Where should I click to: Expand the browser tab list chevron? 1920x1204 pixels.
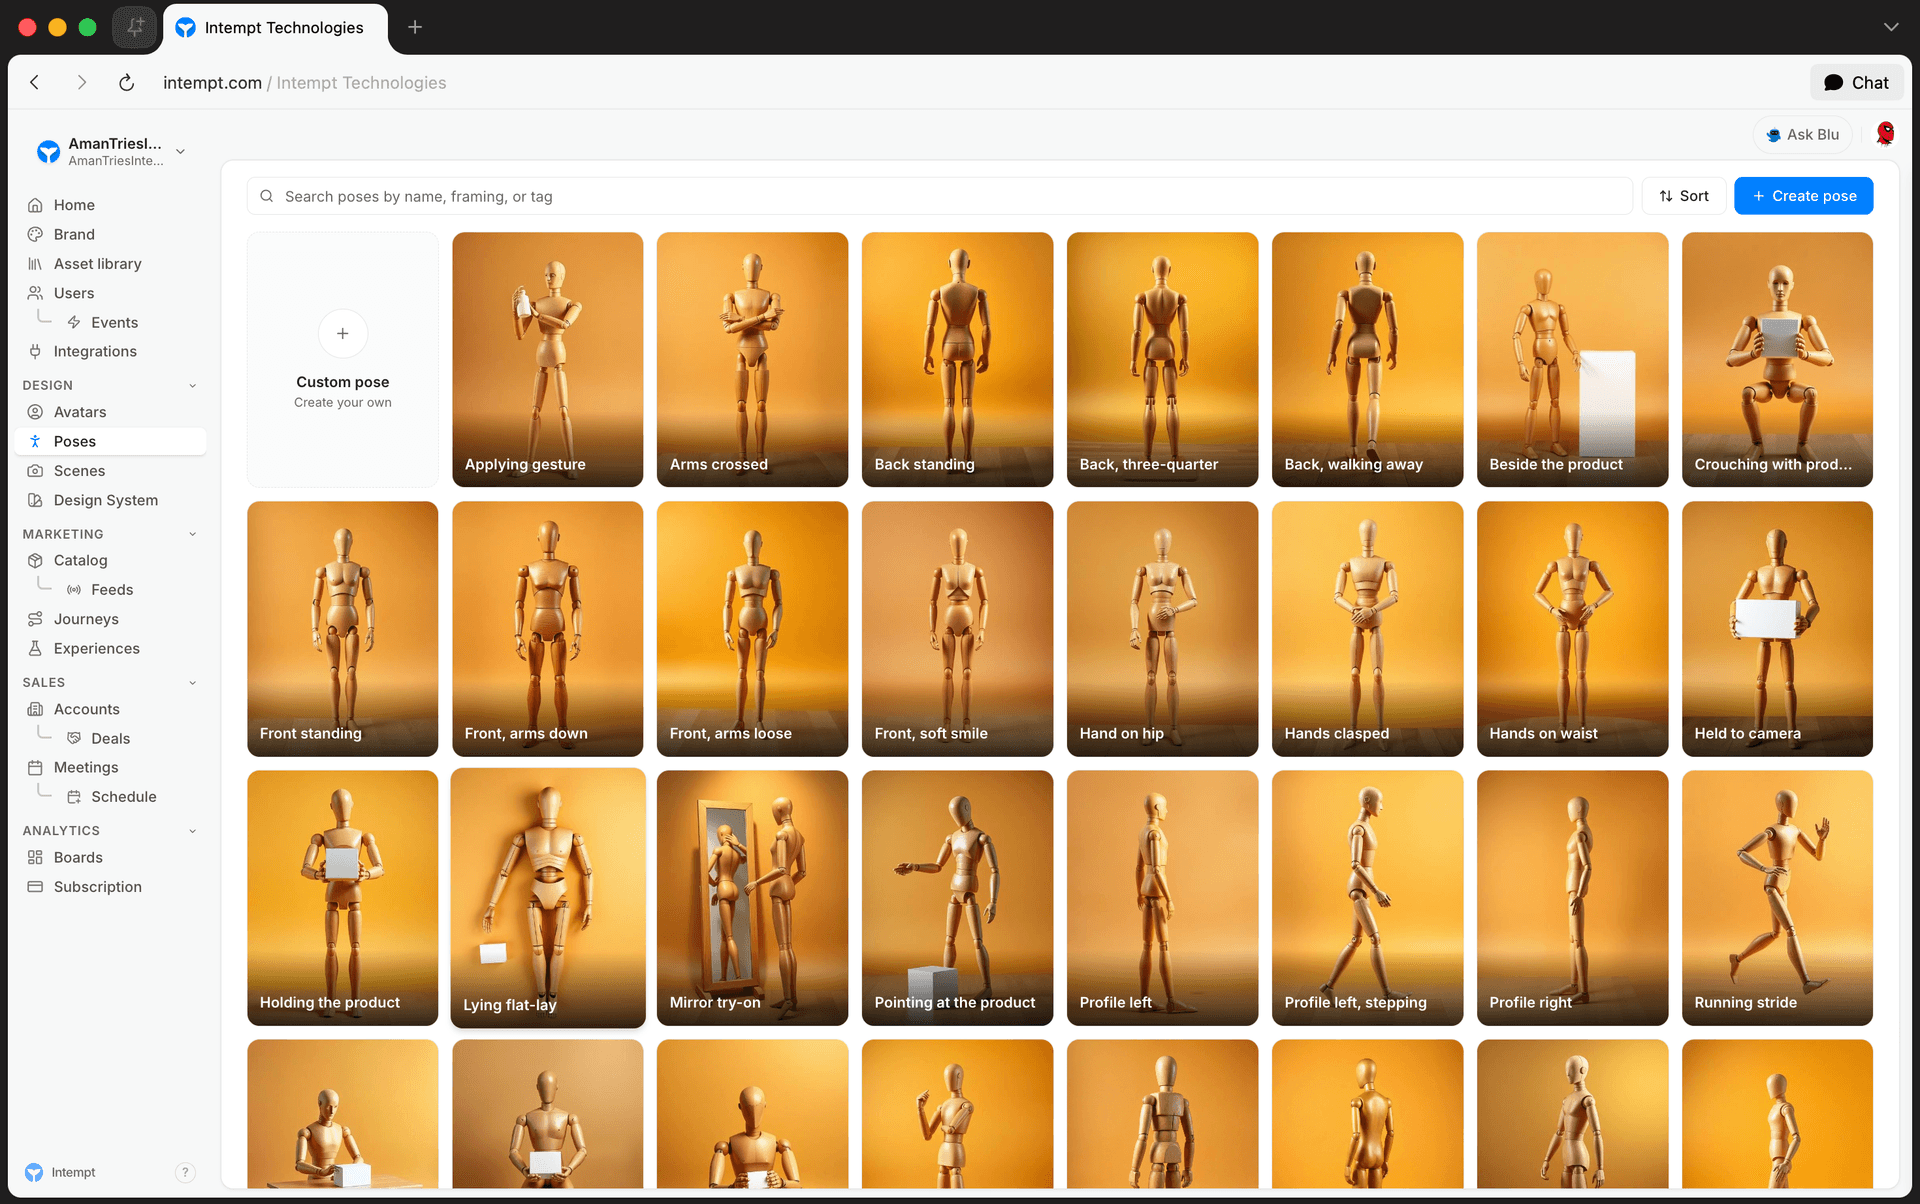coord(1890,27)
